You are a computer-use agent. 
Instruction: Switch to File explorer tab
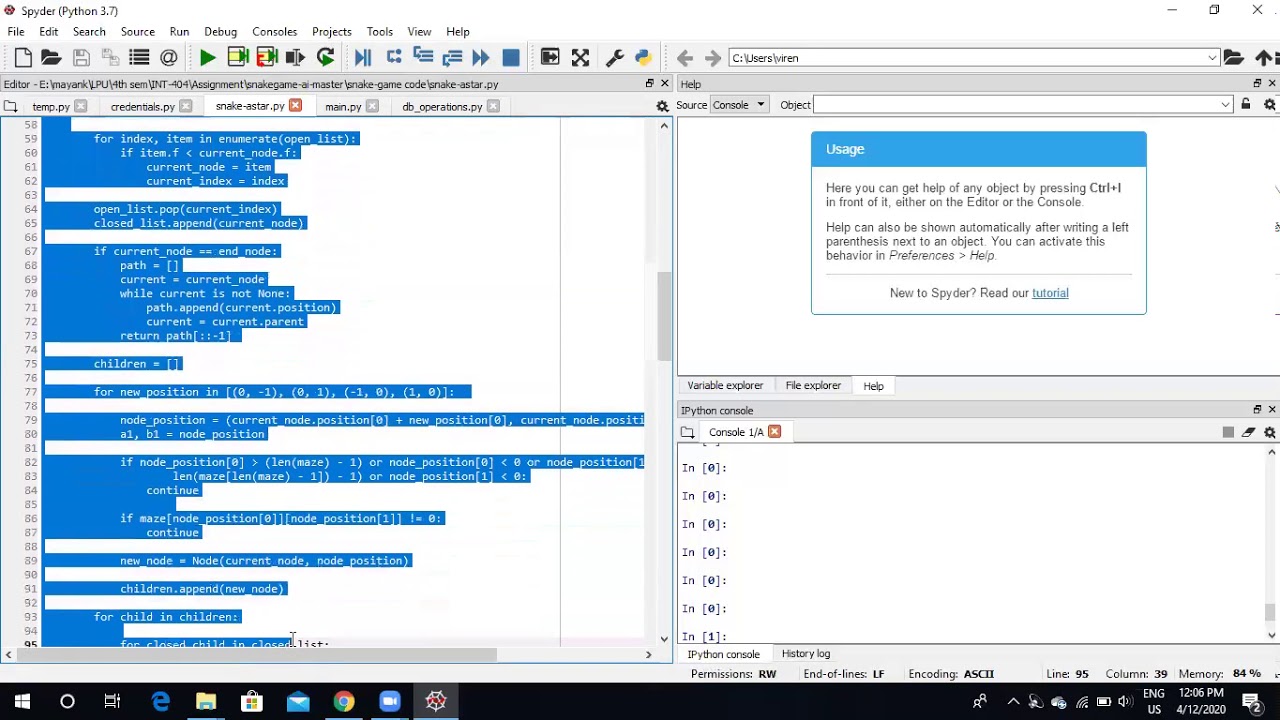pos(813,385)
